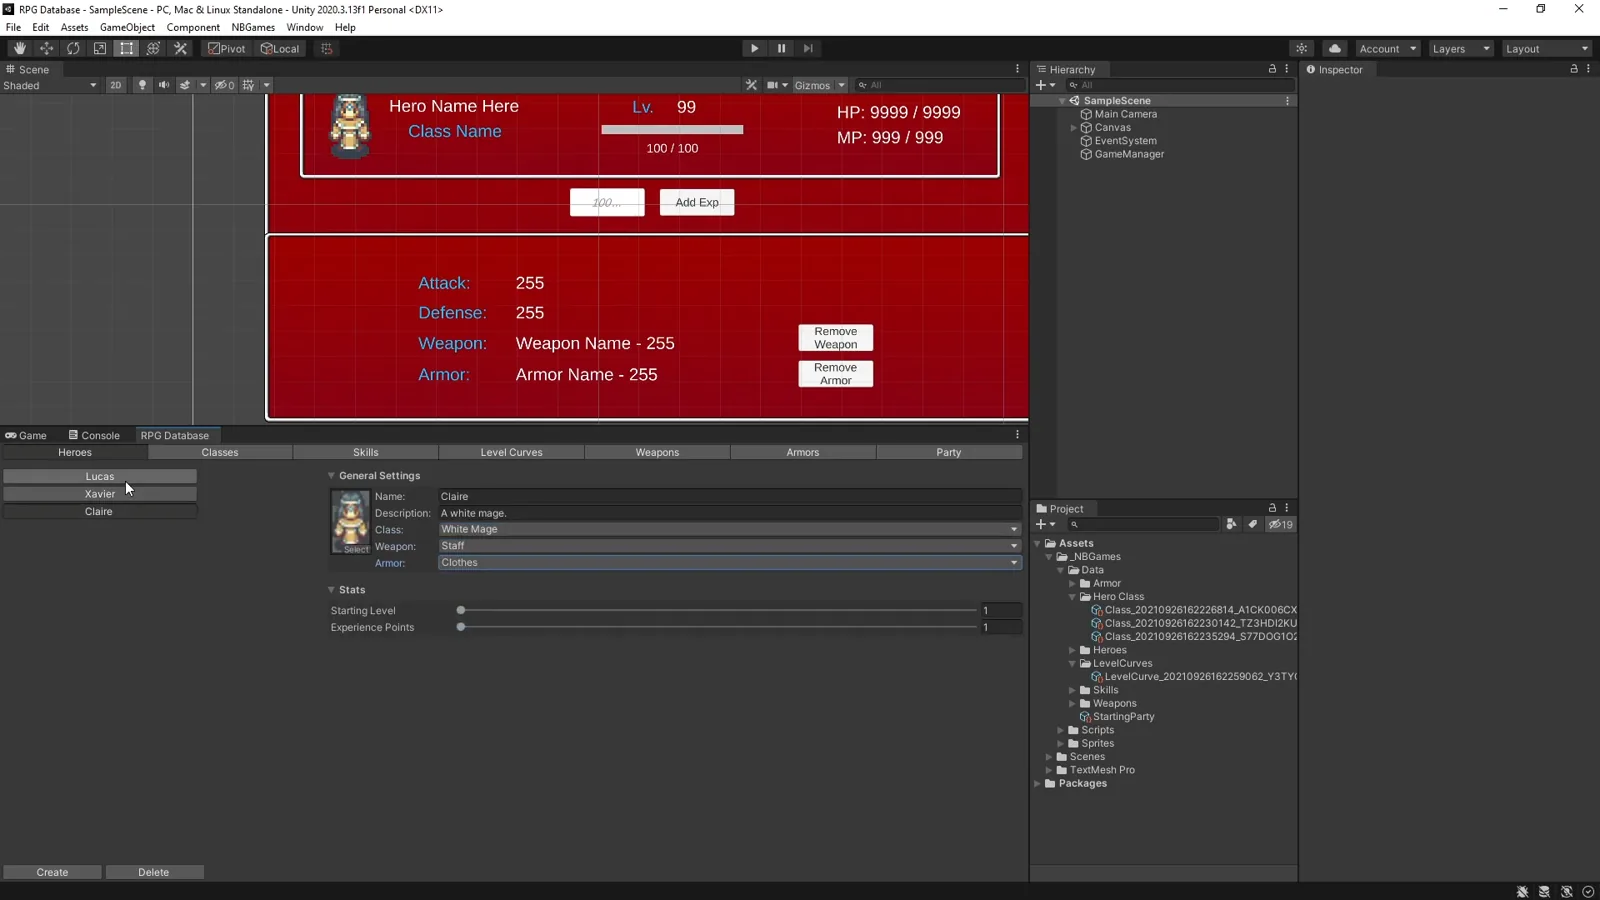Open the Layers dropdown
This screenshot has width=1600, height=900.
coord(1460,48)
